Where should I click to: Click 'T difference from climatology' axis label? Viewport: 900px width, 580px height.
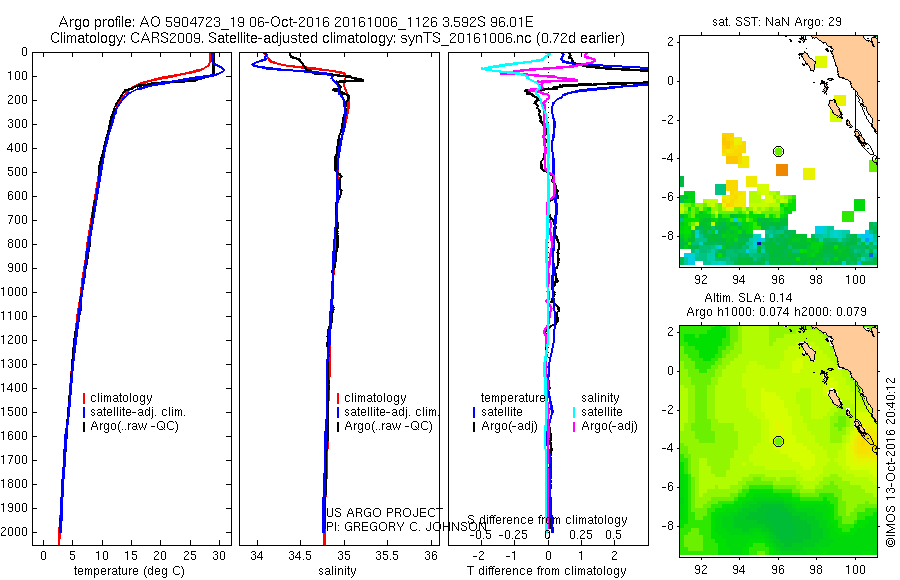click(x=546, y=571)
